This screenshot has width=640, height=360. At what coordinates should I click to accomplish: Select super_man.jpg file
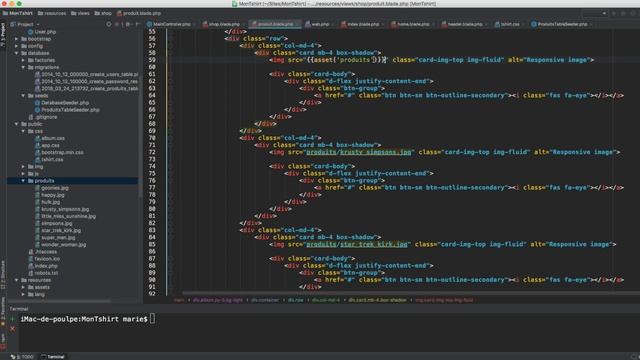(x=55, y=238)
